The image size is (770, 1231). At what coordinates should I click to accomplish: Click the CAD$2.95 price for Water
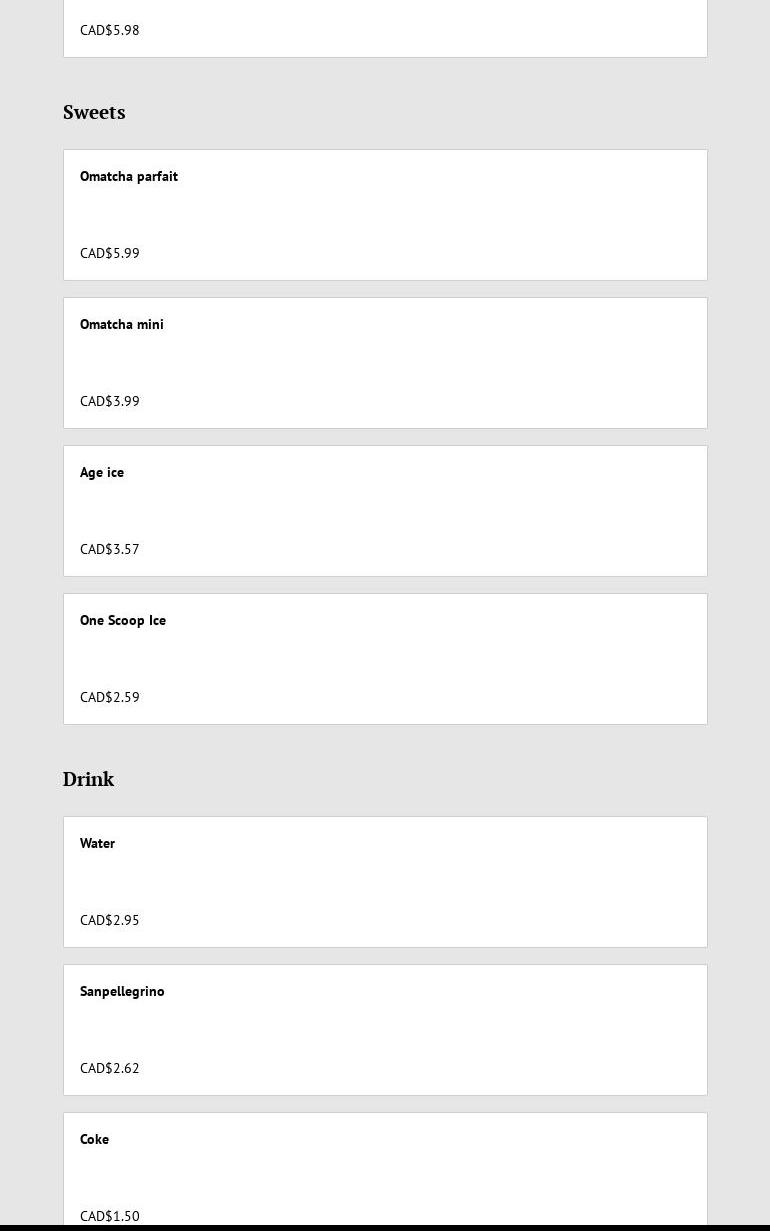(x=110, y=921)
